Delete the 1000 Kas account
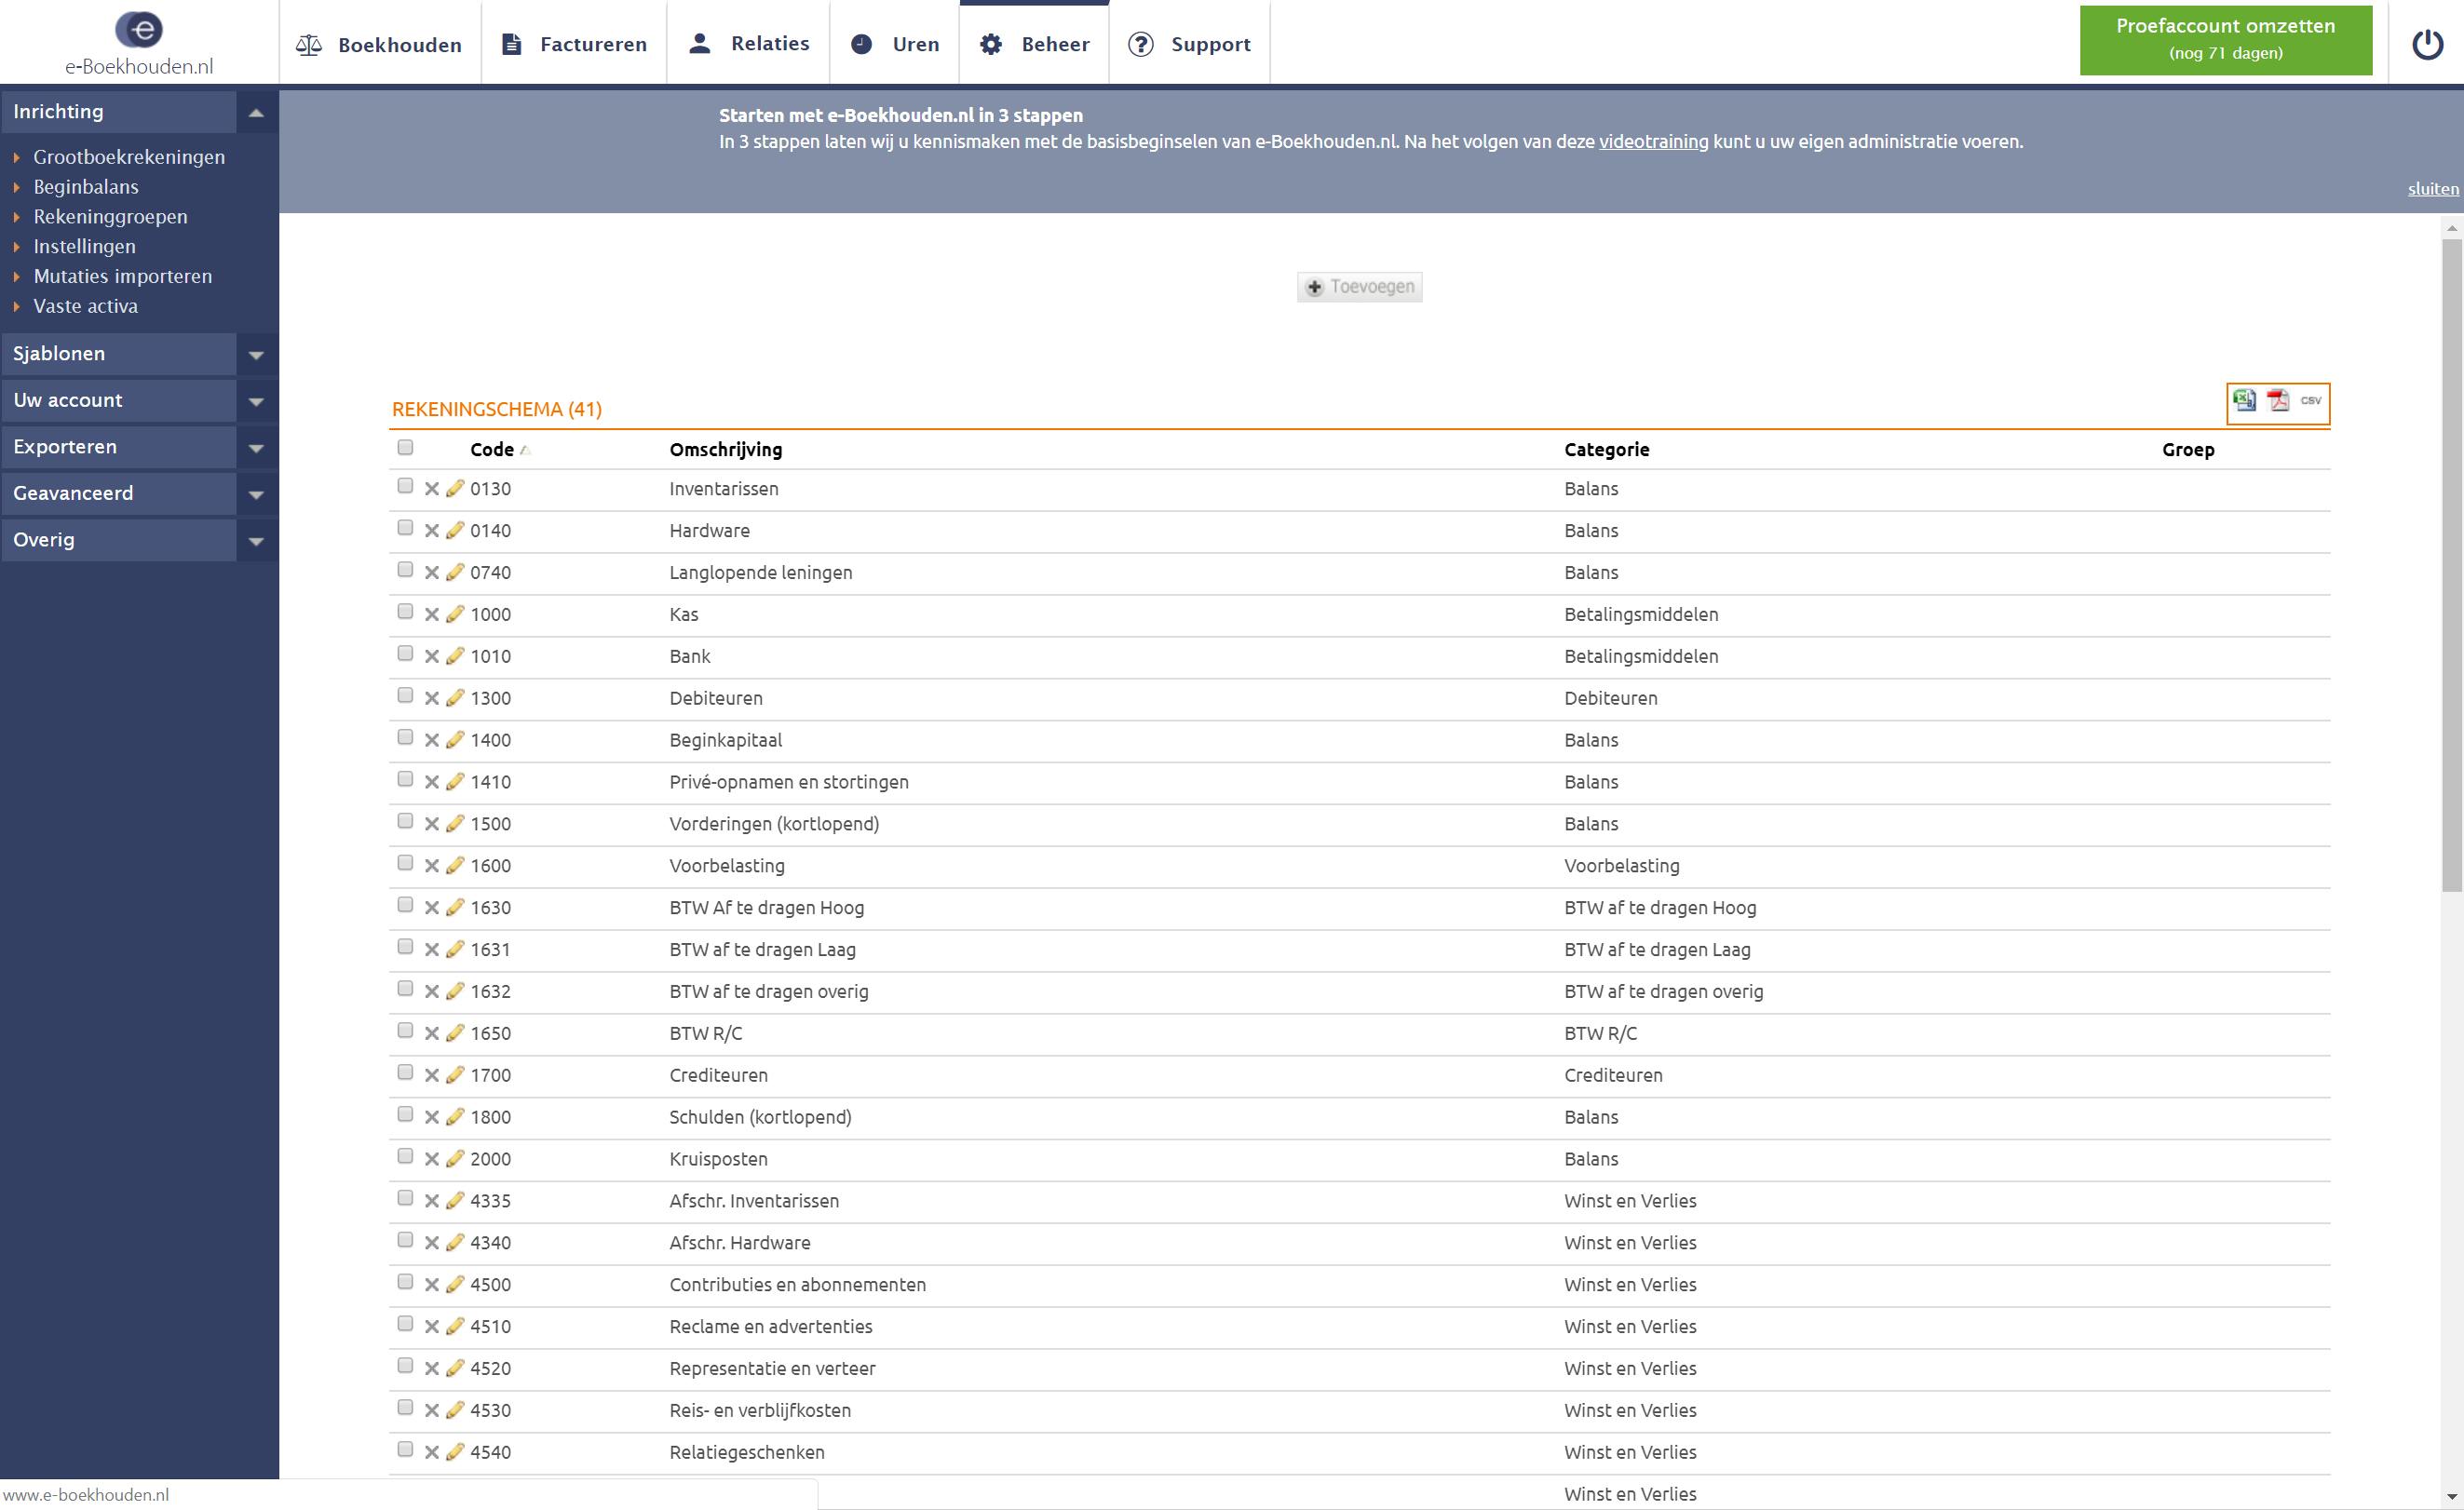Screen dimensions: 2464x1510 432,615
